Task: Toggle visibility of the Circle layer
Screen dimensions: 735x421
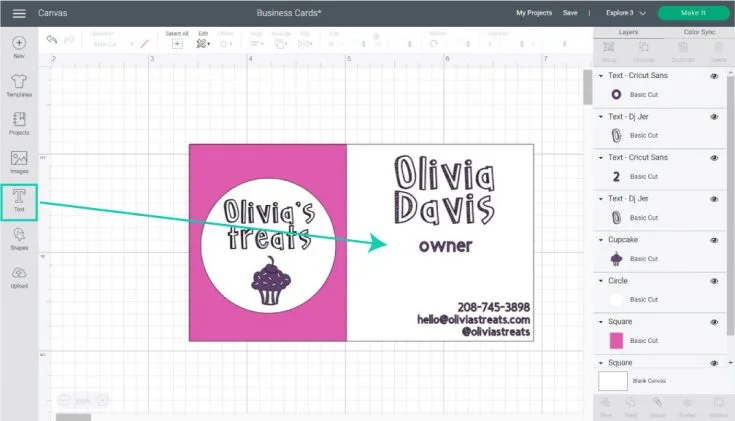Action: click(714, 281)
